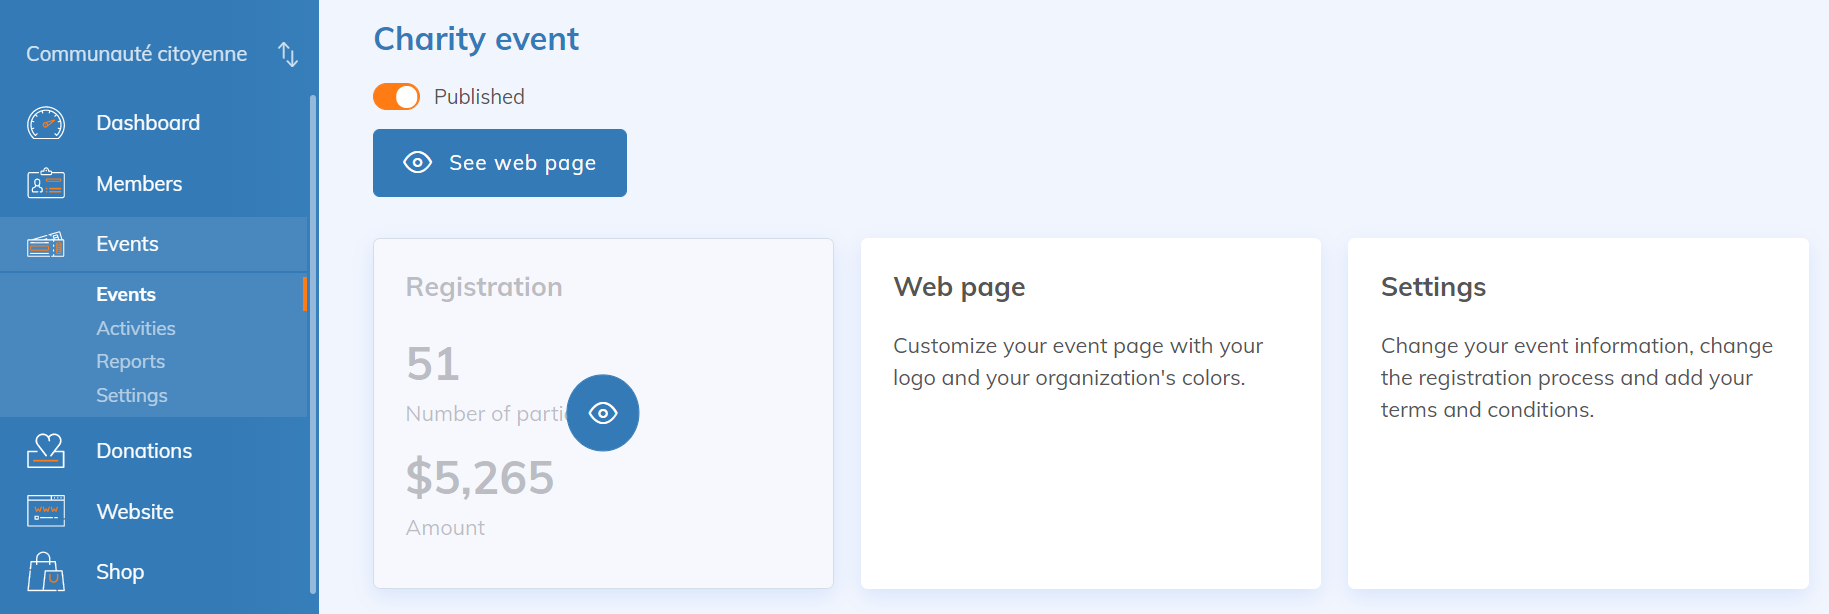The image size is (1829, 614).
Task: Click the Registration card's 51 participants count
Action: click(433, 364)
